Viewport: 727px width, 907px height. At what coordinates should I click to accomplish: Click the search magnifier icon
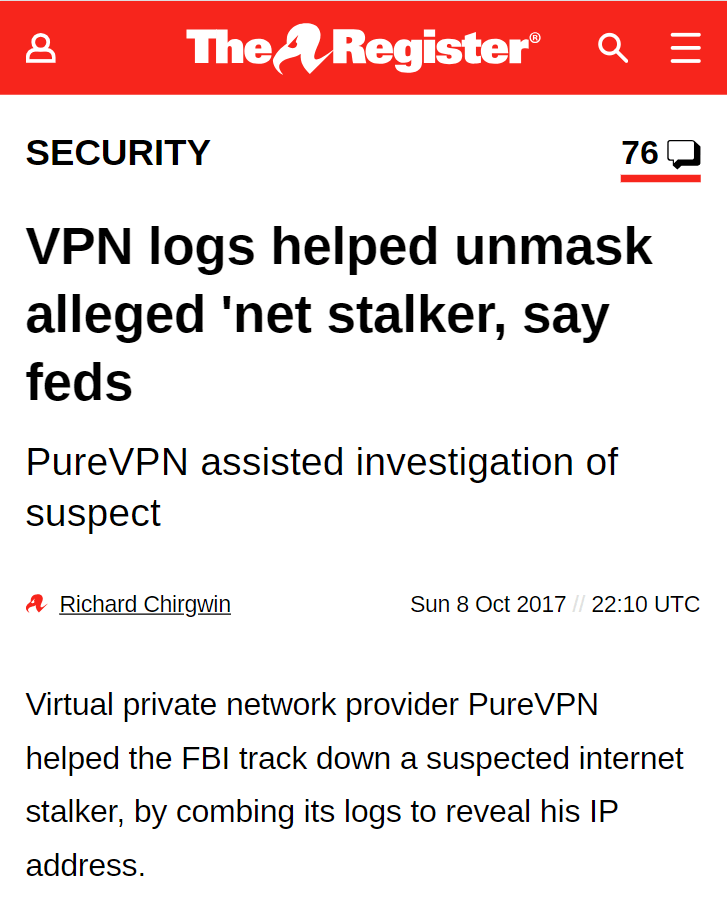click(612, 47)
